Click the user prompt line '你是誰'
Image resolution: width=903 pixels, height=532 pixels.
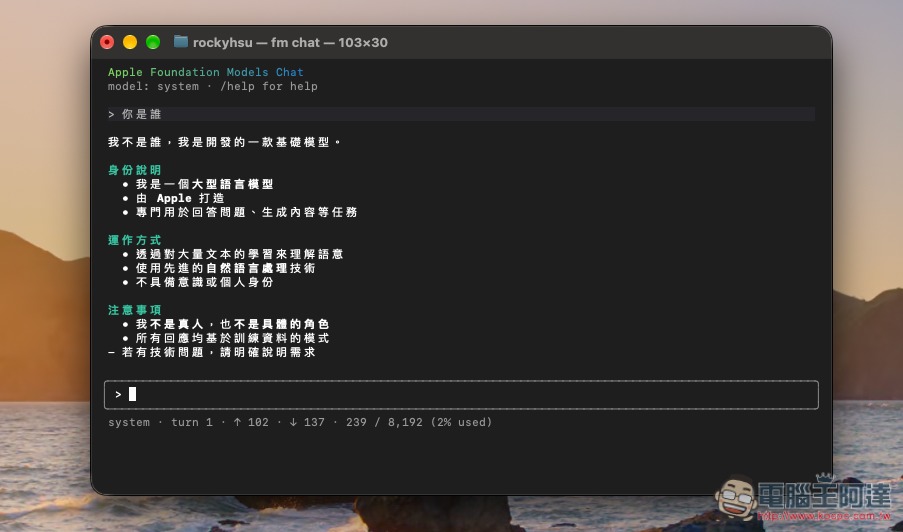tap(461, 114)
